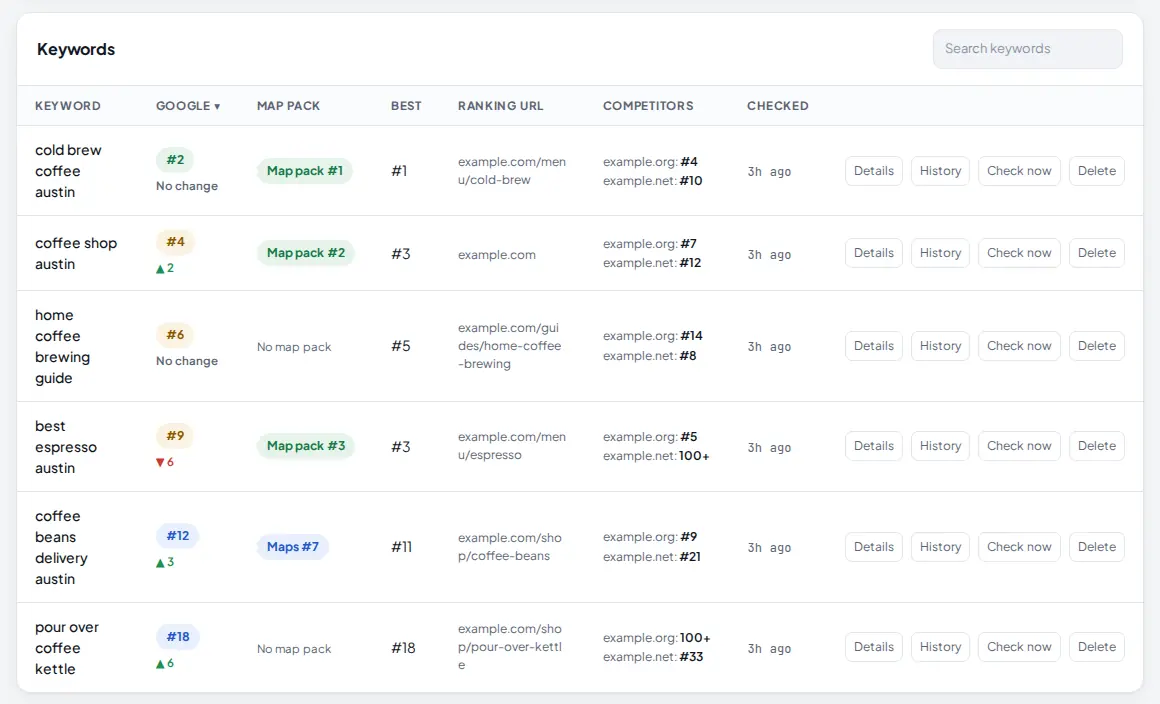Screen dimensions: 1160x704
Task: Click the green up 2 change indicator
Action: tap(164, 268)
